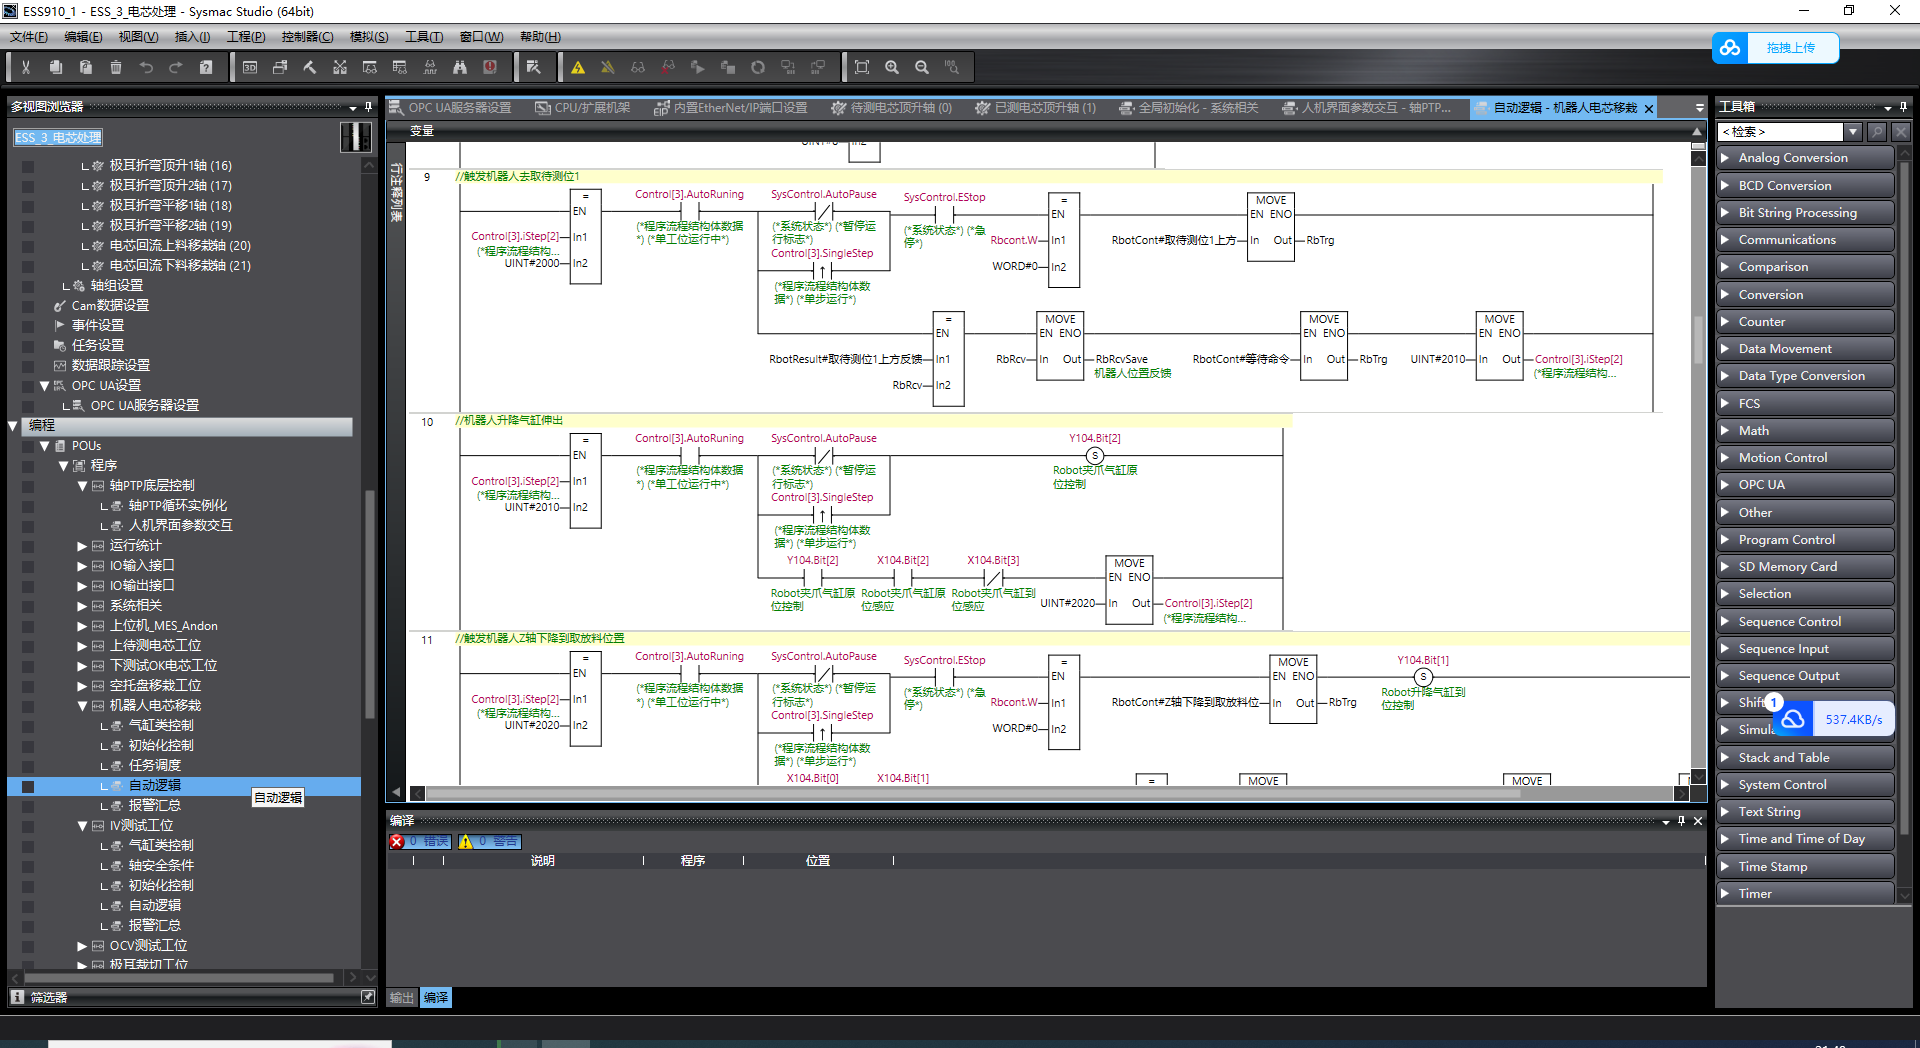Expand the IO输入接口 tree node
The height and width of the screenshot is (1048, 1920).
tap(83, 566)
